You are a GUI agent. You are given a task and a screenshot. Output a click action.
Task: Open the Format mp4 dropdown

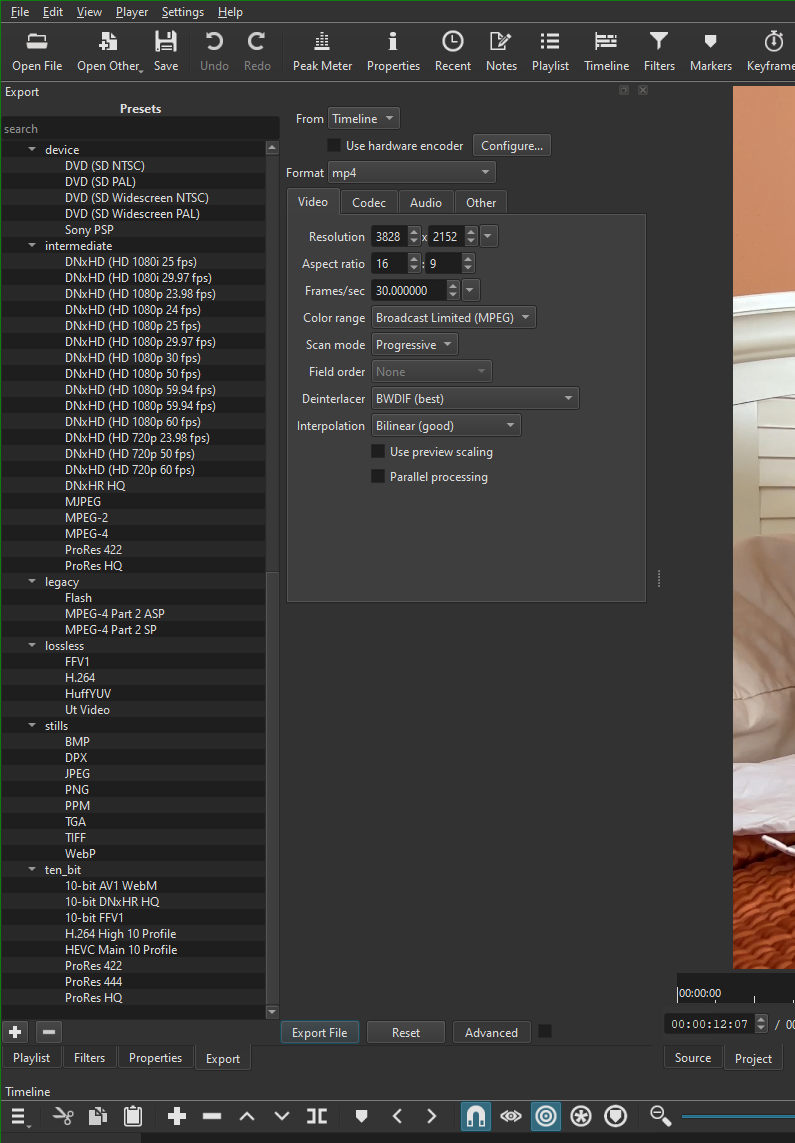tap(412, 173)
